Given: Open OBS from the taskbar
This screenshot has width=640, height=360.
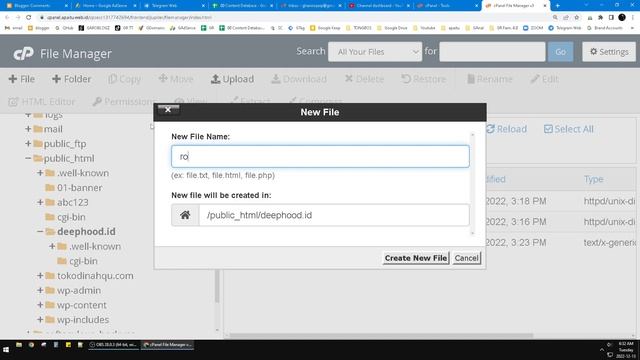Looking at the screenshot, I should pos(113,345).
